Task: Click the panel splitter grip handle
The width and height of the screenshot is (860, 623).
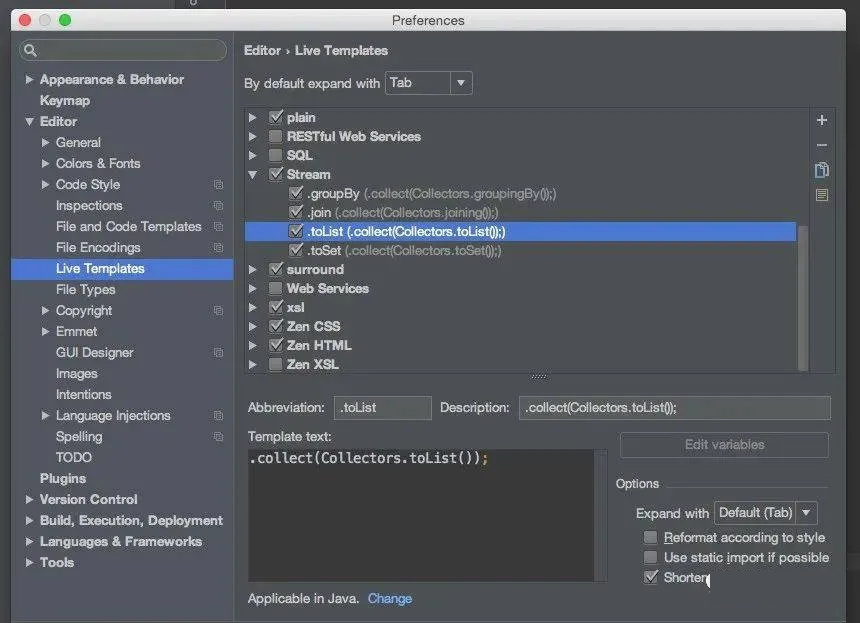Action: point(539,377)
